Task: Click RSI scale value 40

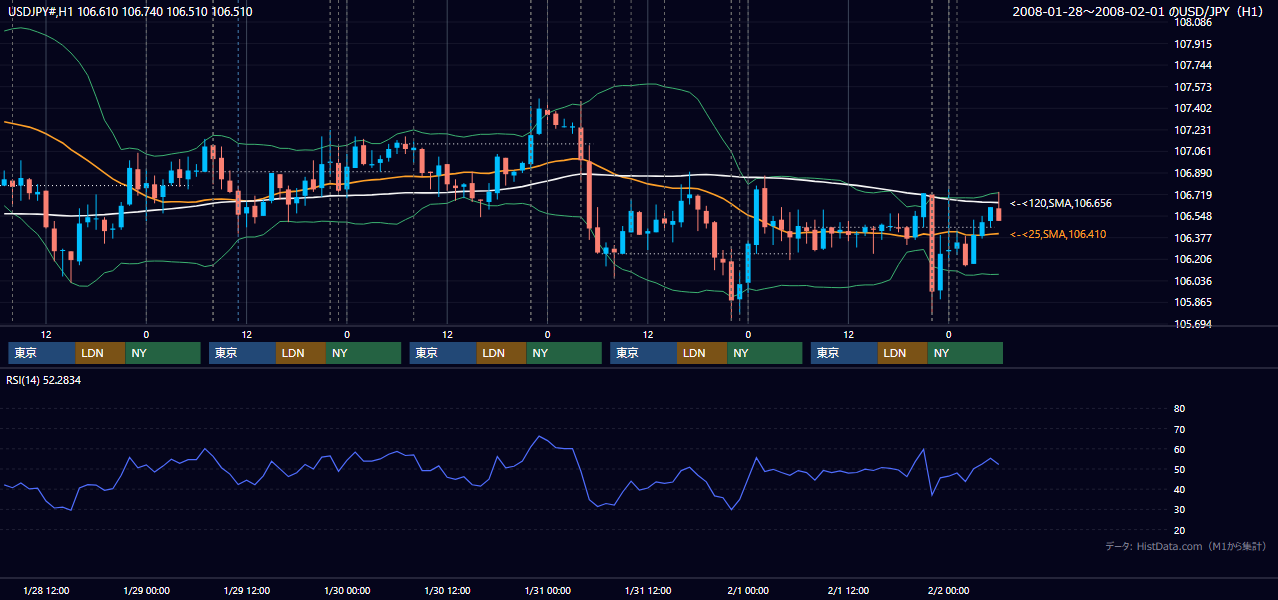Action: (x=1179, y=490)
